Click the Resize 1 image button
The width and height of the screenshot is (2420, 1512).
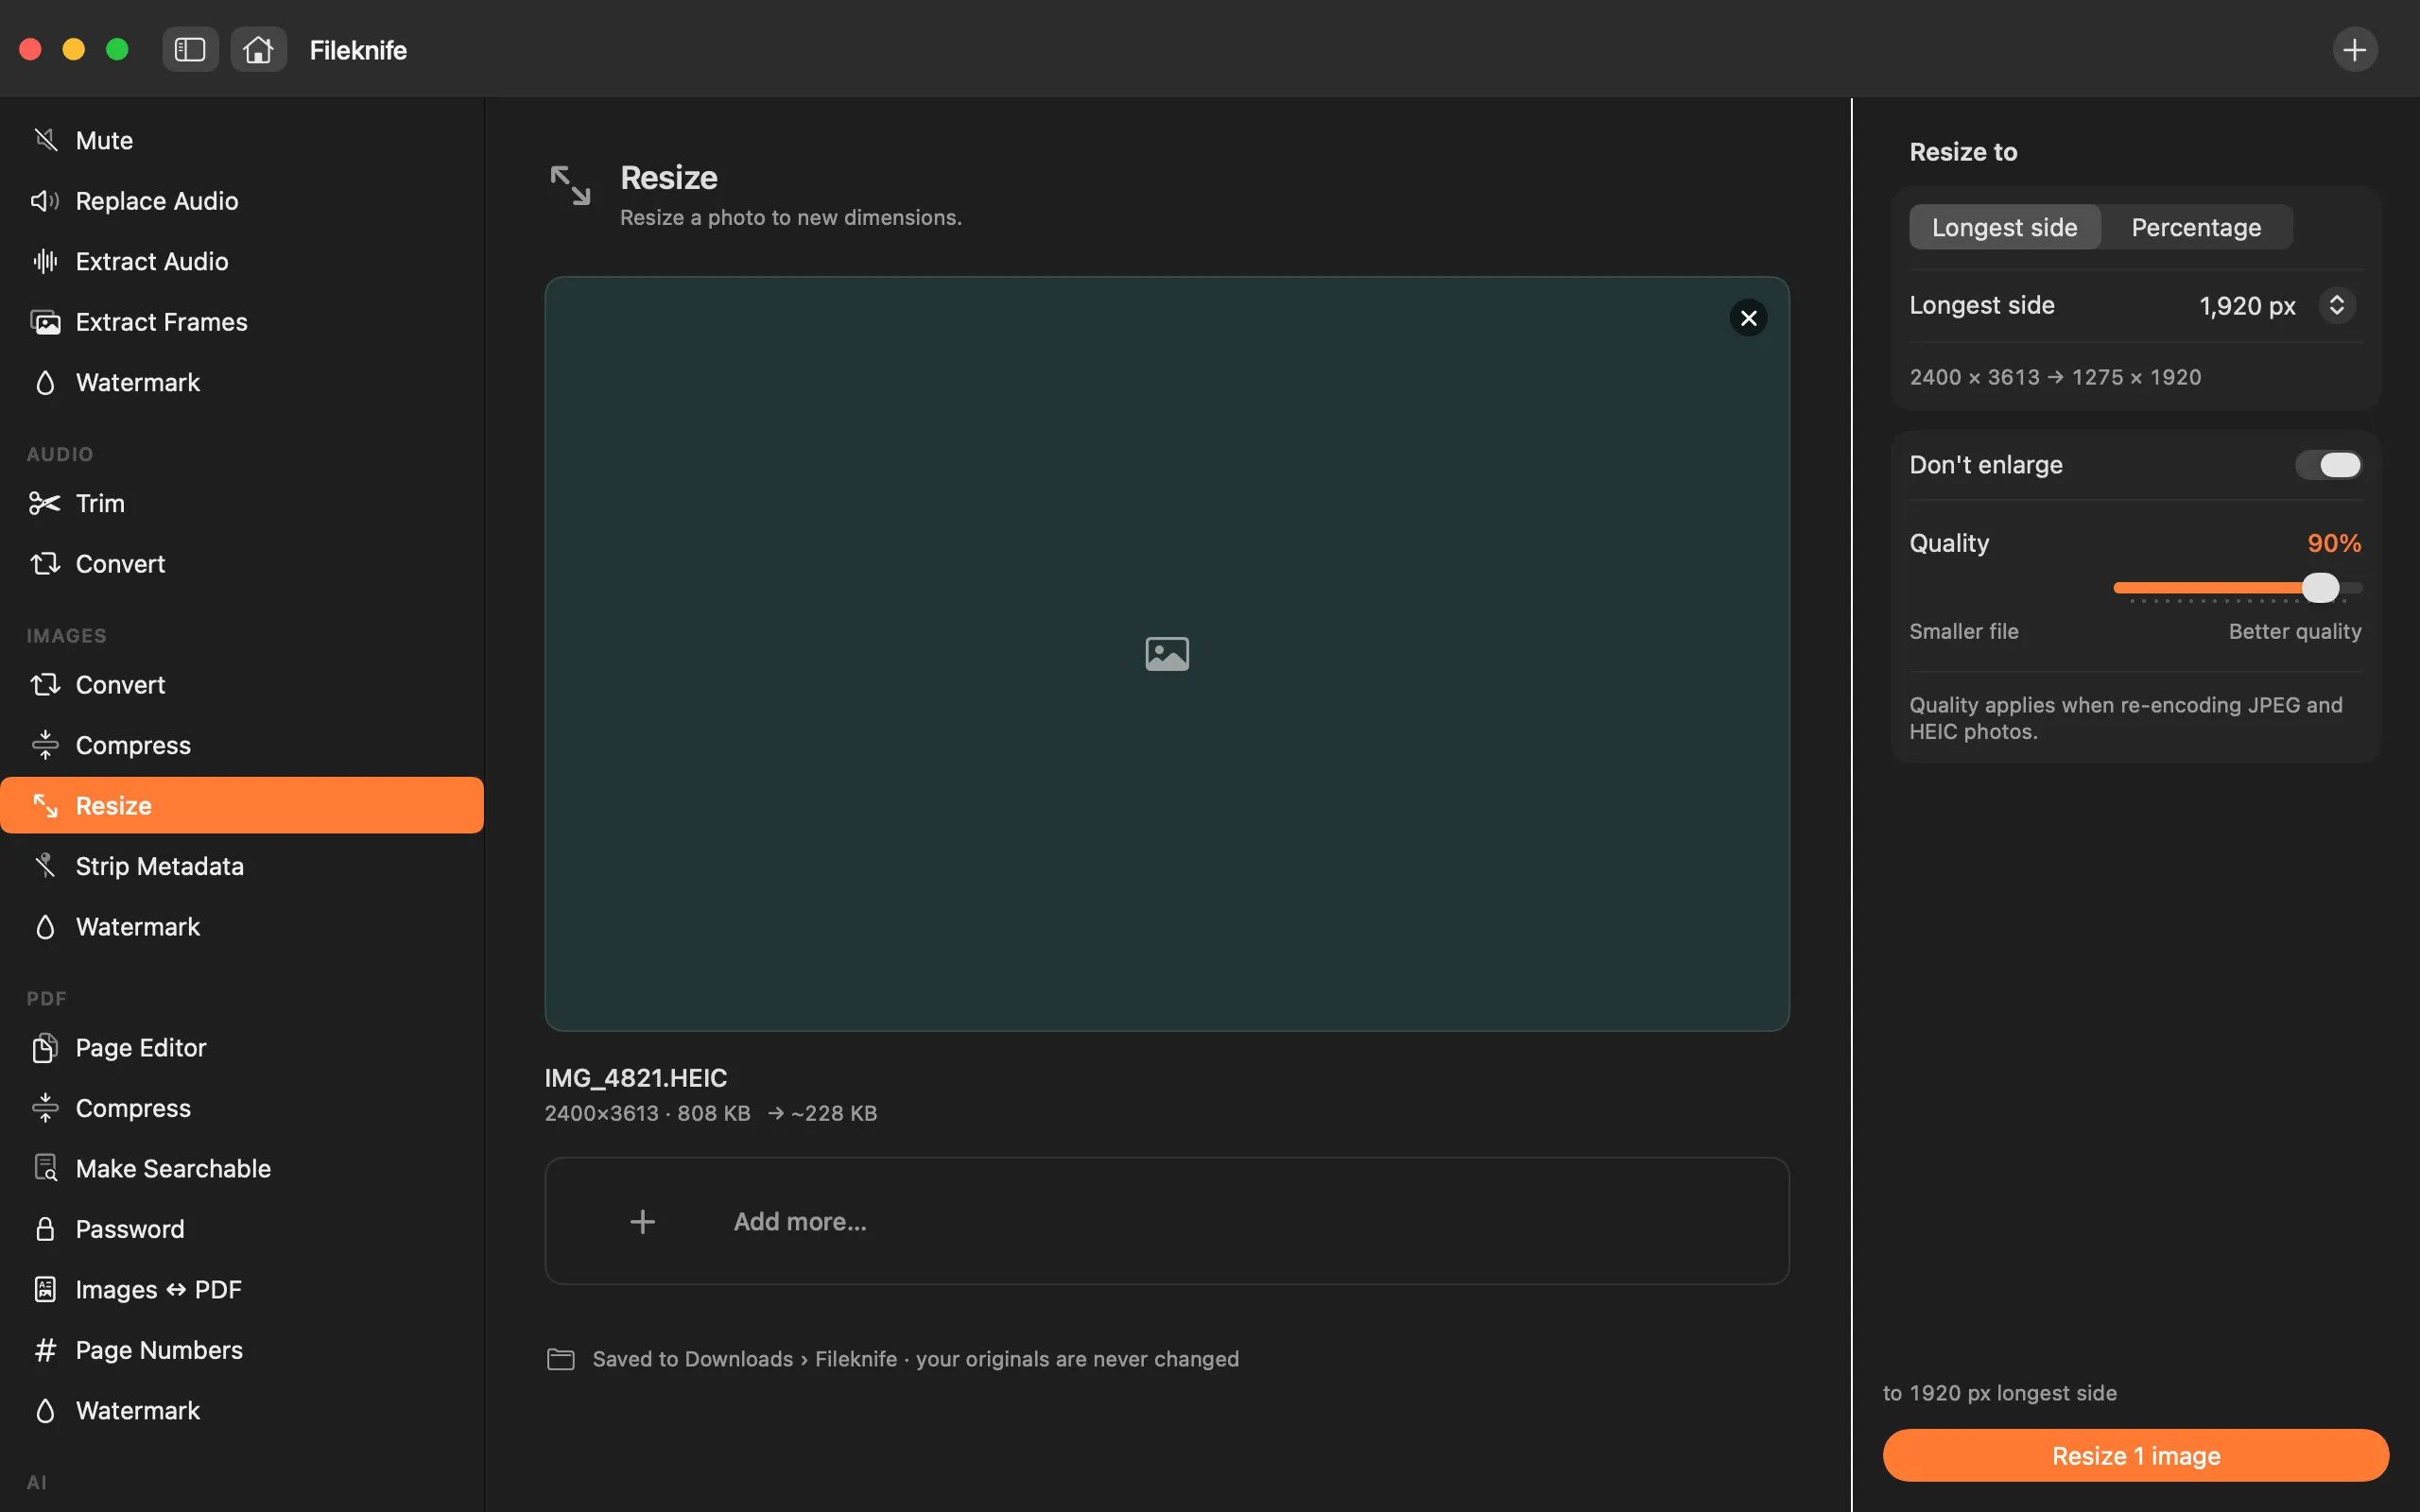pyautogui.click(x=2135, y=1455)
